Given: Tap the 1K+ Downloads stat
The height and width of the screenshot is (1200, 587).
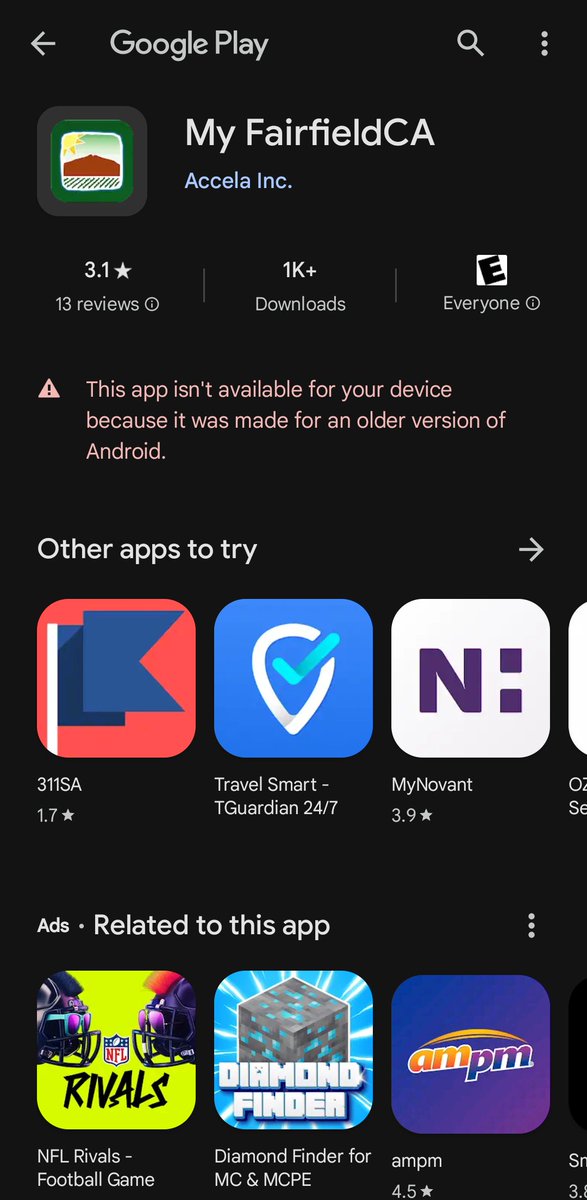Looking at the screenshot, I should click(x=300, y=286).
